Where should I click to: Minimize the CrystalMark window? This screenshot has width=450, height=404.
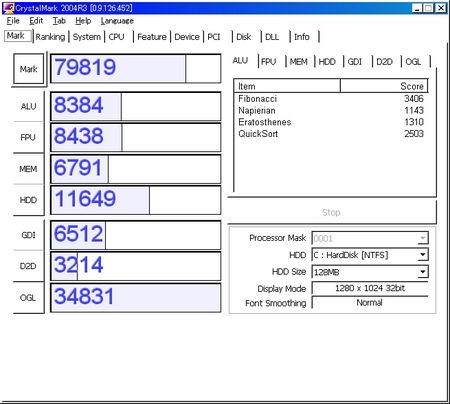(x=417, y=8)
